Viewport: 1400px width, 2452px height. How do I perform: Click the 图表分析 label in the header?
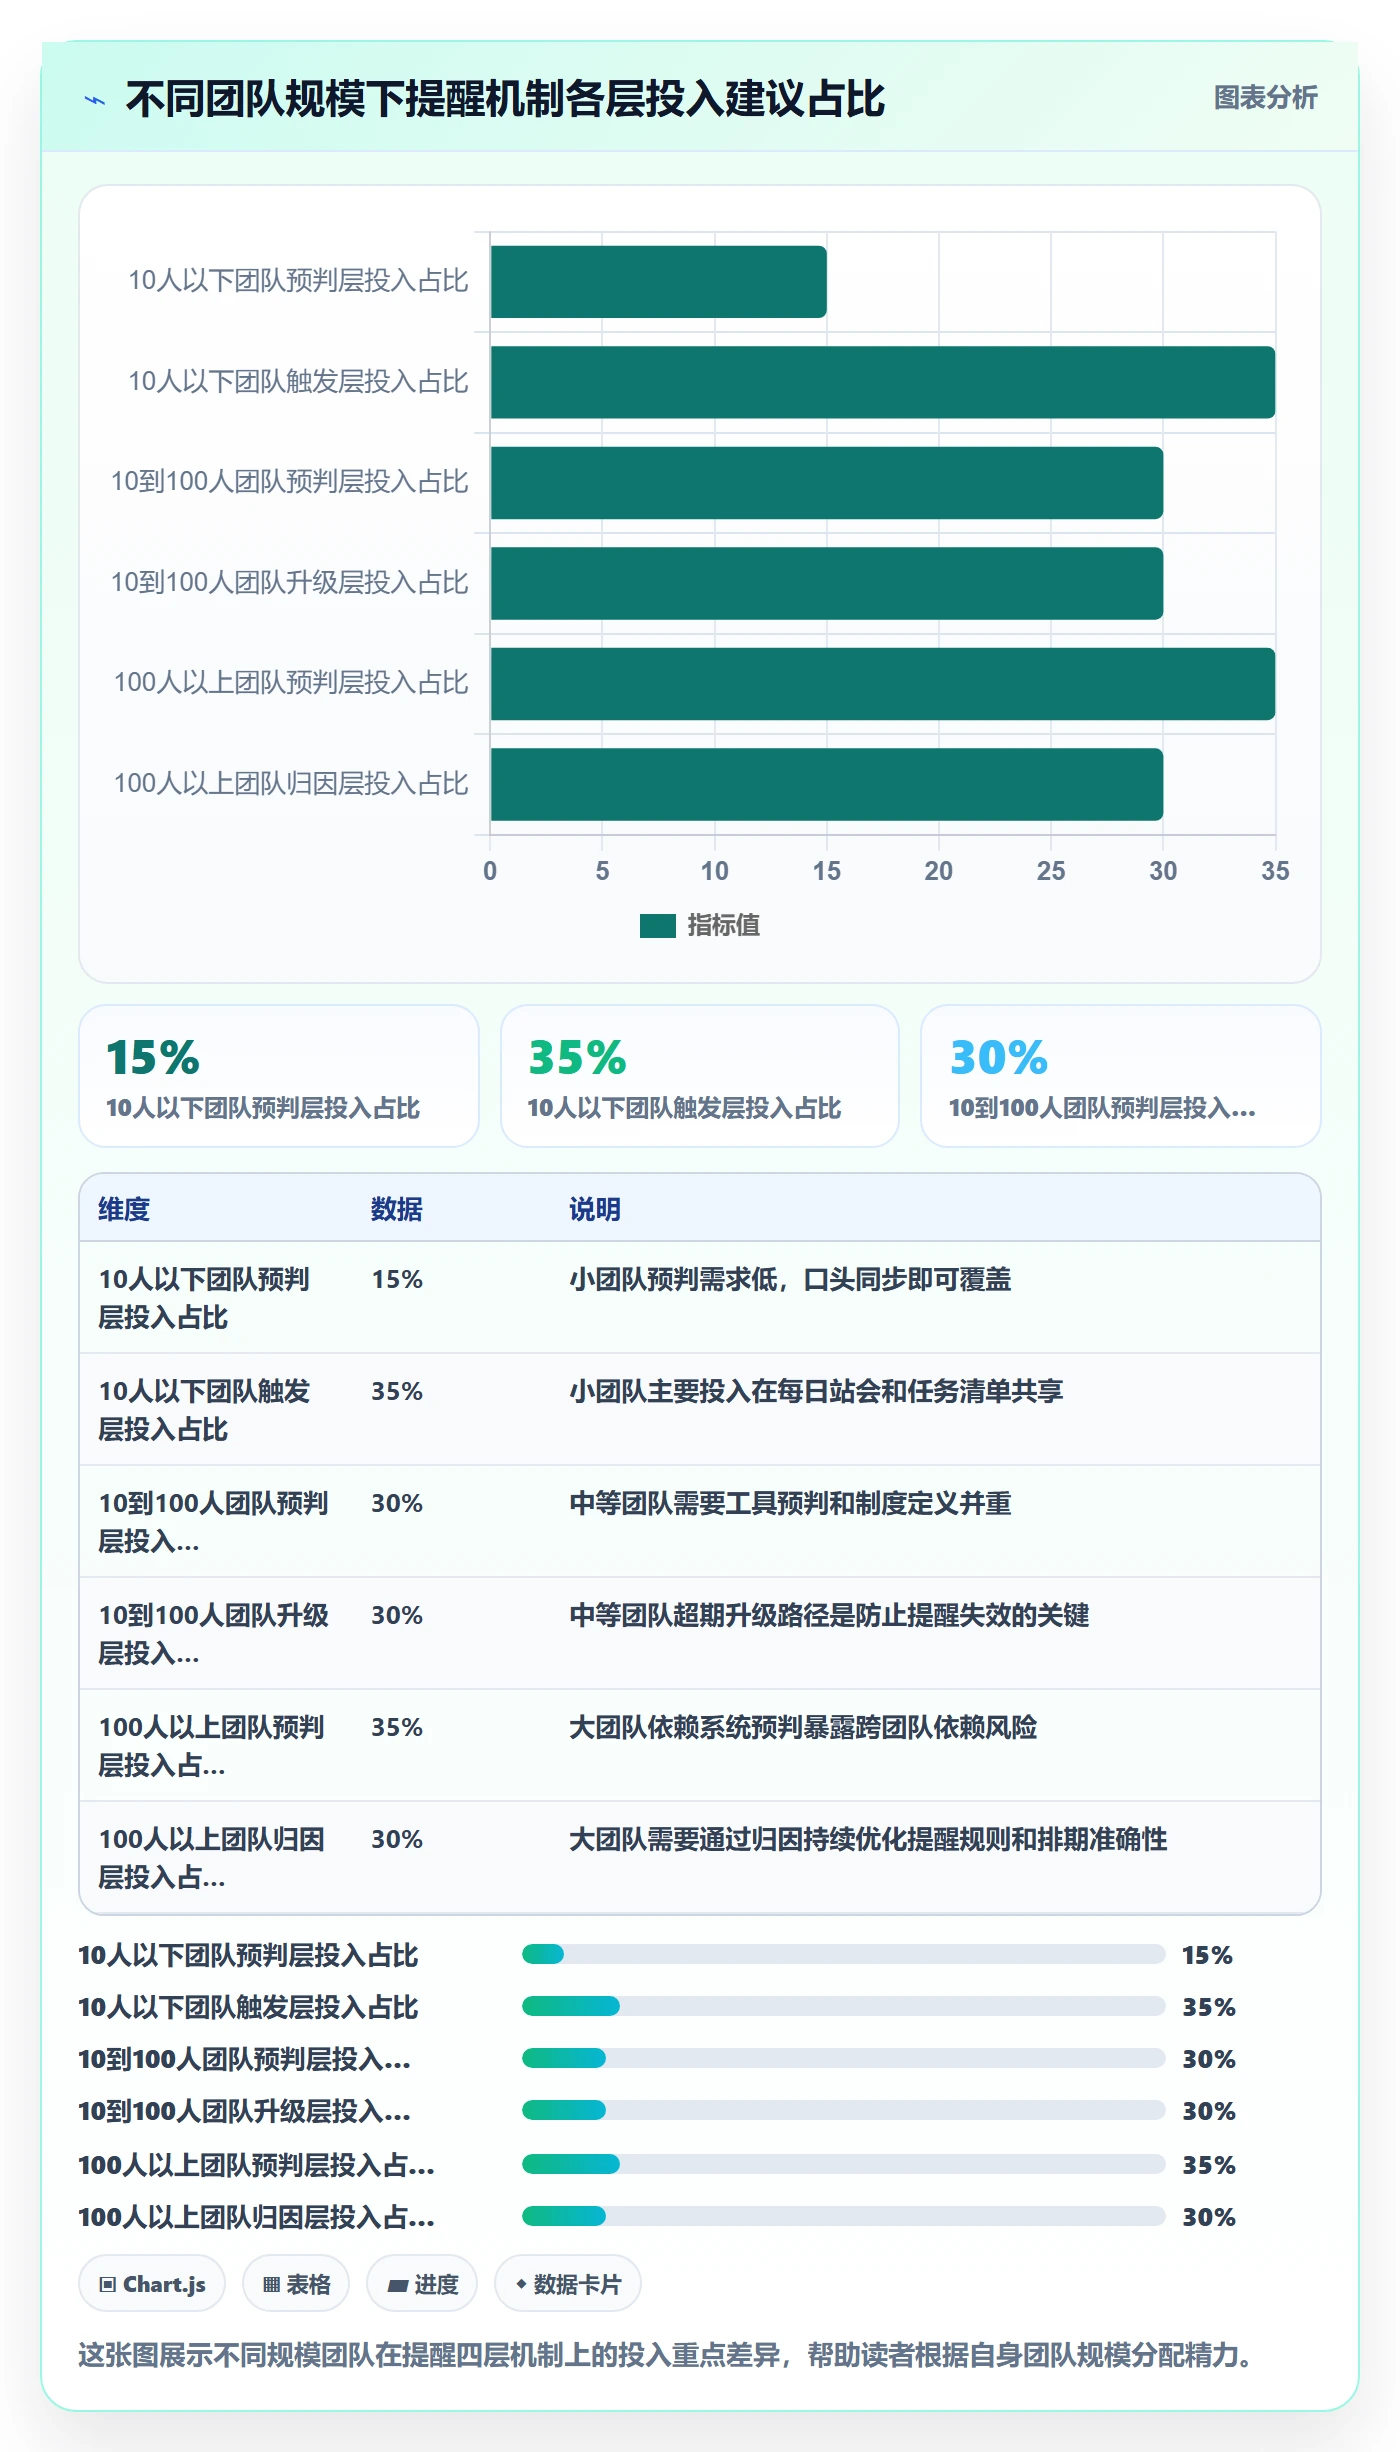tap(1265, 97)
